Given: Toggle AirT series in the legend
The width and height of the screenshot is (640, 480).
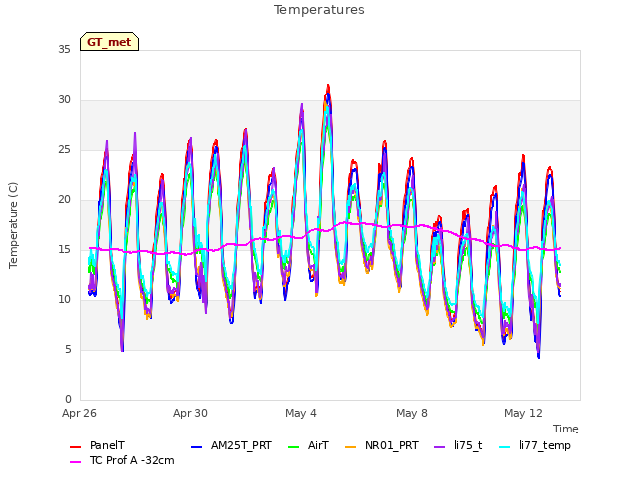Looking at the screenshot, I should (308, 445).
